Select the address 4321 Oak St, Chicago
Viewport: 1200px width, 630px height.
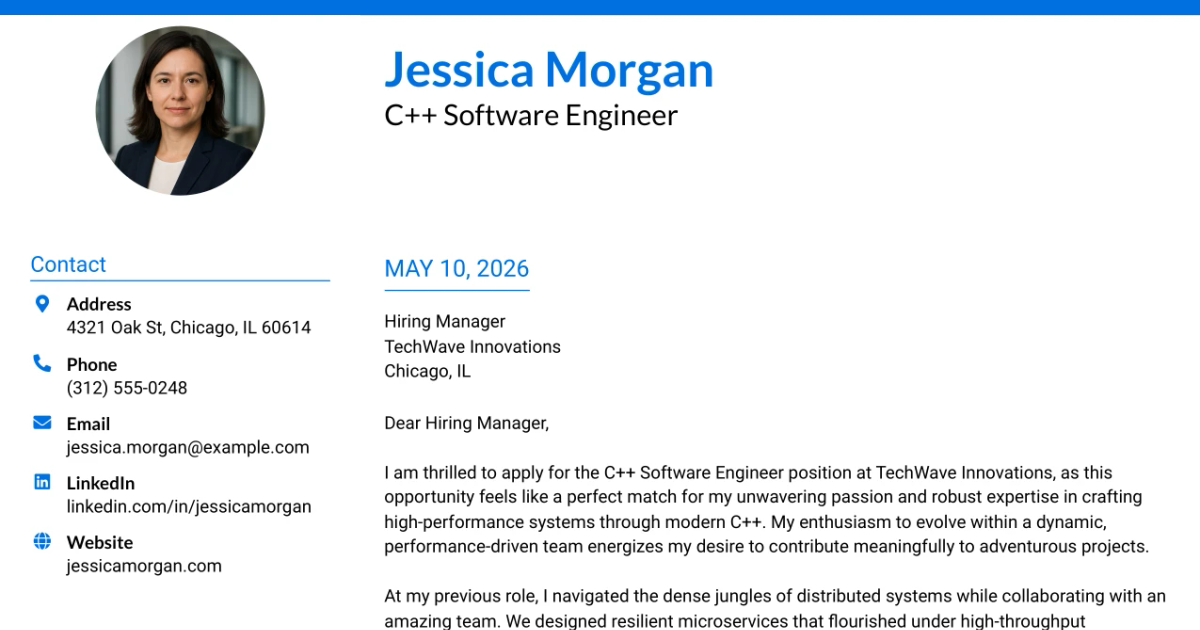coord(189,328)
